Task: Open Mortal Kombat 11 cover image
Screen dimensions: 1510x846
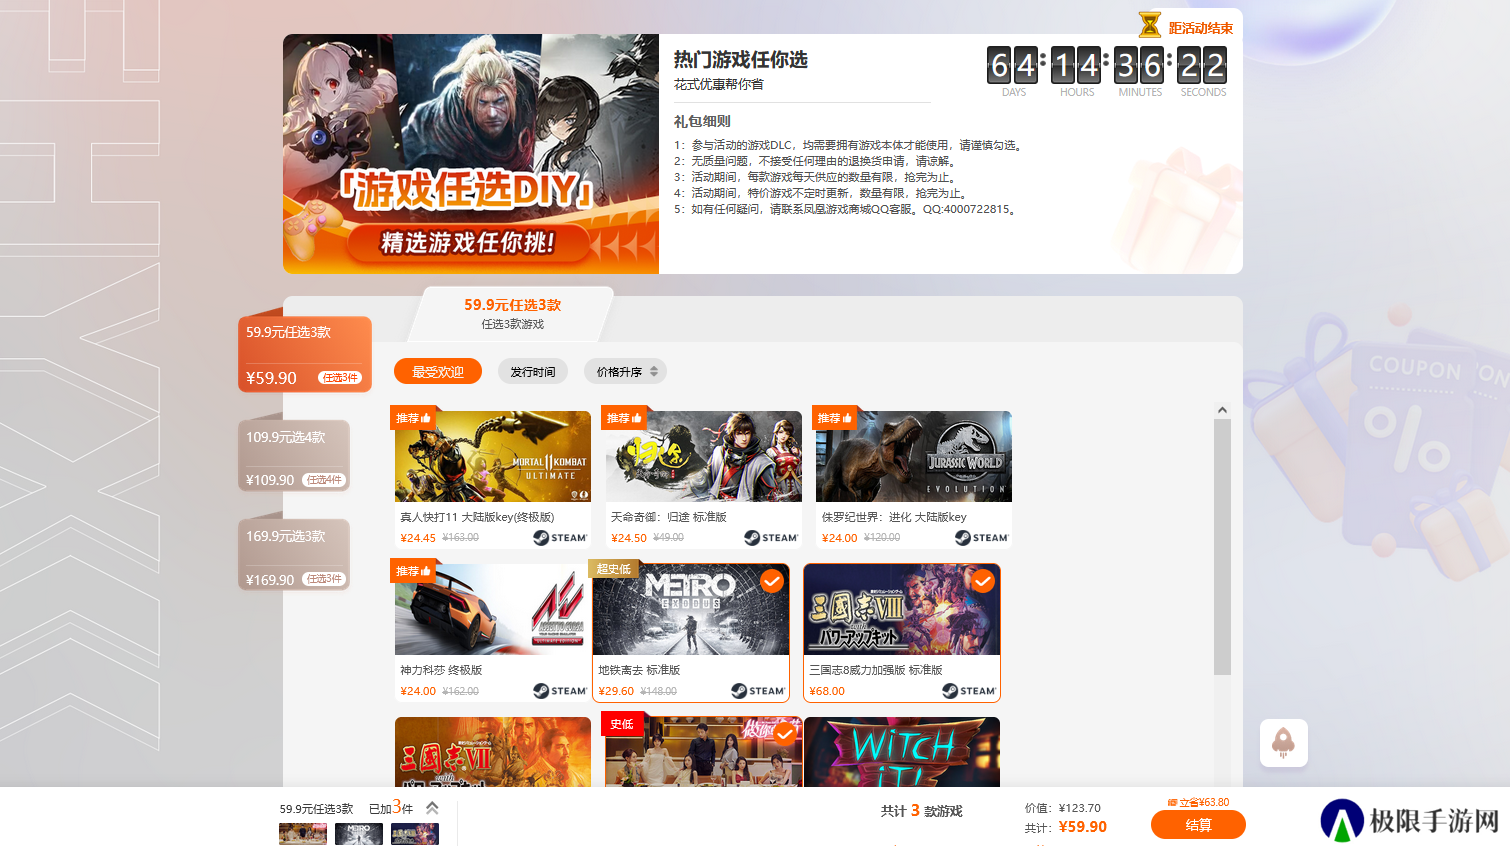Action: tap(493, 456)
